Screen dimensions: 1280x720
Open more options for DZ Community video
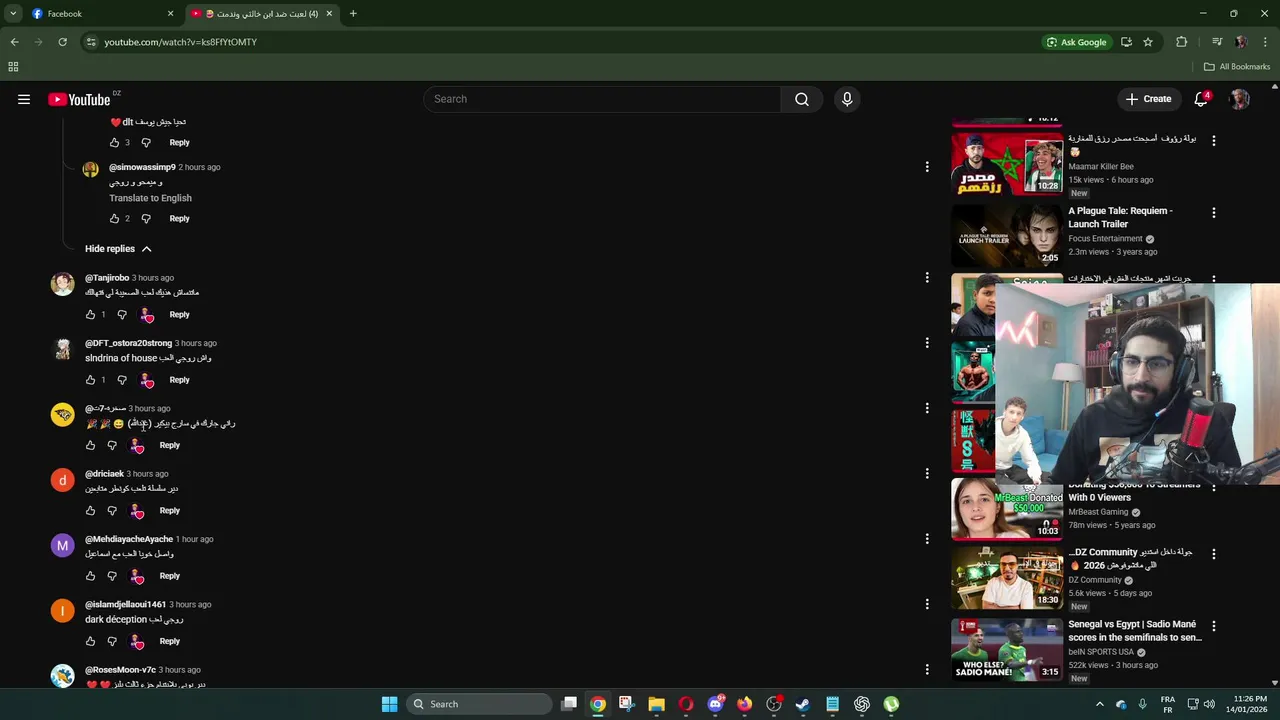1214,554
